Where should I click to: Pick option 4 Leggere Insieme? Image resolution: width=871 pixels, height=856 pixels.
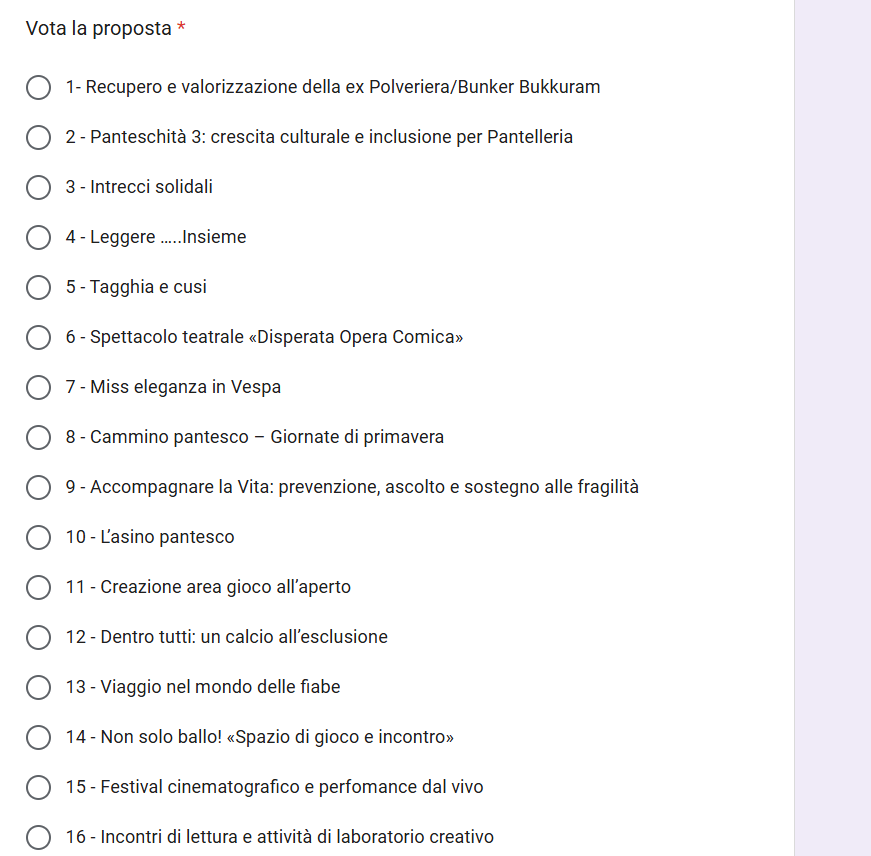point(38,237)
